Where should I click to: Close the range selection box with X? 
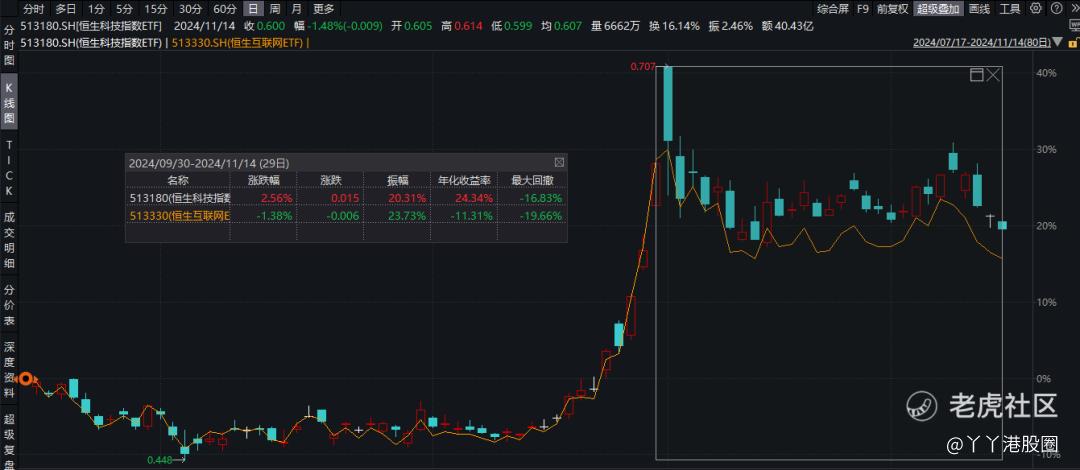click(993, 75)
